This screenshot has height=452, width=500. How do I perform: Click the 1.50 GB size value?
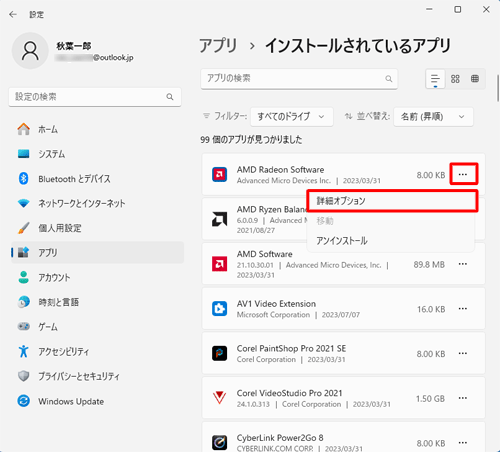click(x=430, y=399)
